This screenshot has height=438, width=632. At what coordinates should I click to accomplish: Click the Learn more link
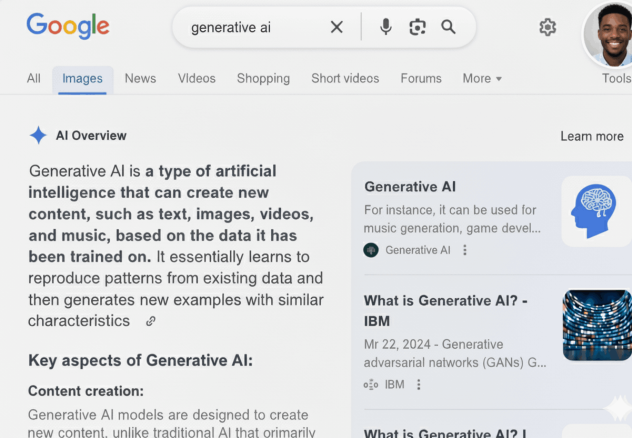[x=592, y=136]
